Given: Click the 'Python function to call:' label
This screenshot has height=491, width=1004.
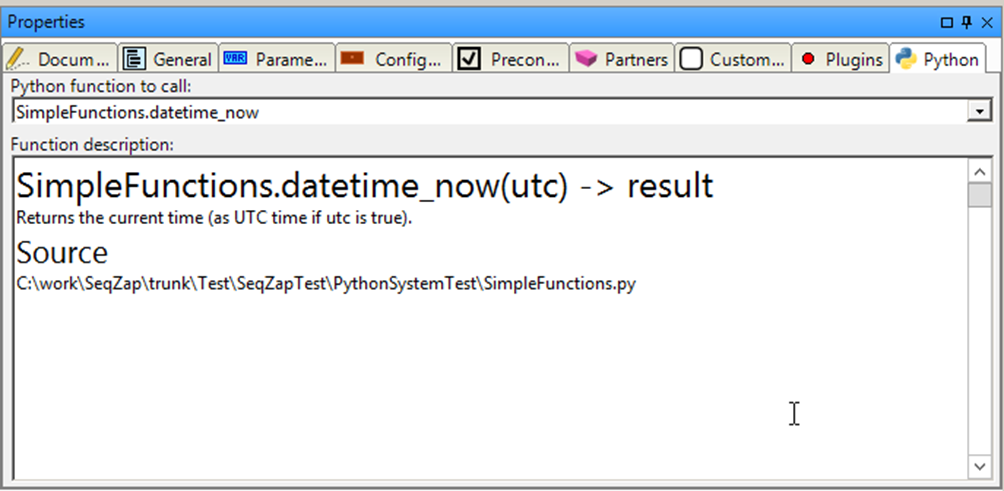Looking at the screenshot, I should tap(101, 85).
